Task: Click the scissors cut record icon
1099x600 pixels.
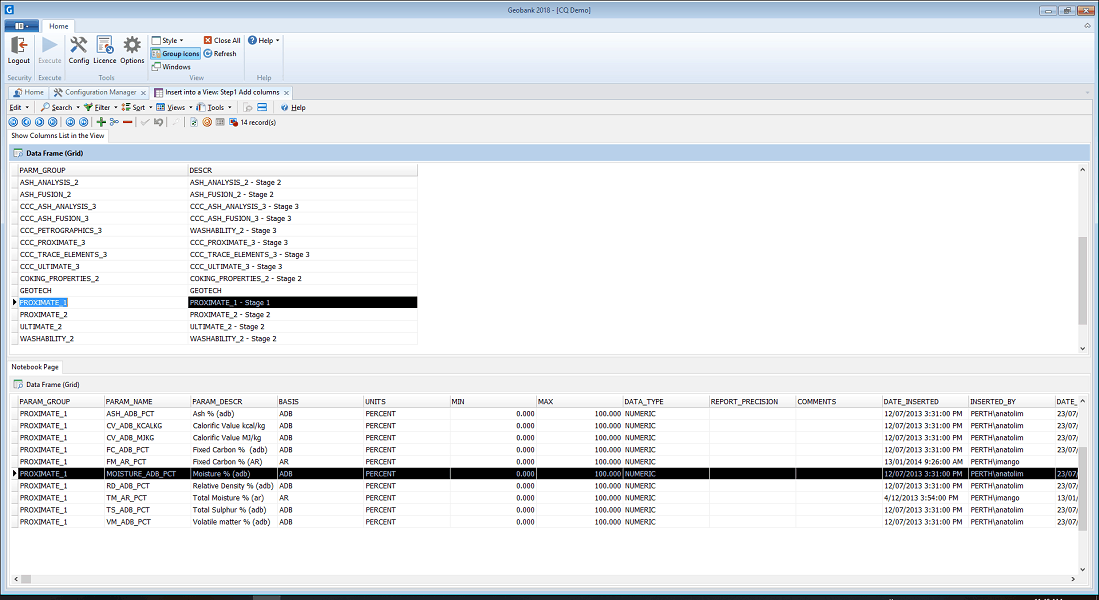Action: (x=114, y=122)
